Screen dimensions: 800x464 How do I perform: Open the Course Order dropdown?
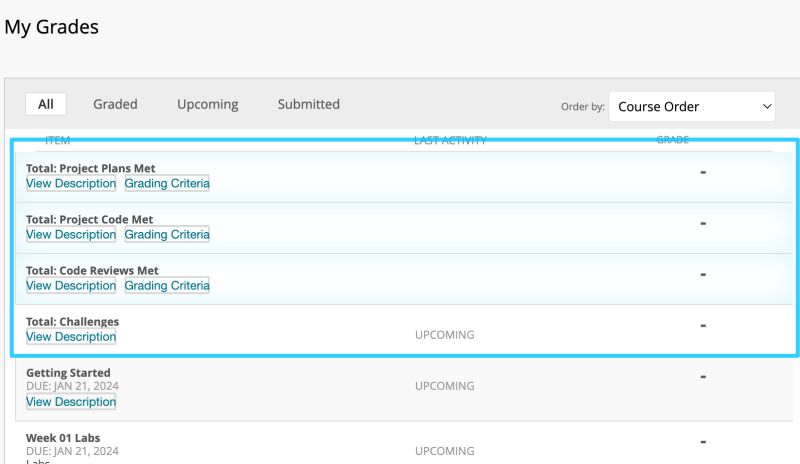click(x=692, y=107)
